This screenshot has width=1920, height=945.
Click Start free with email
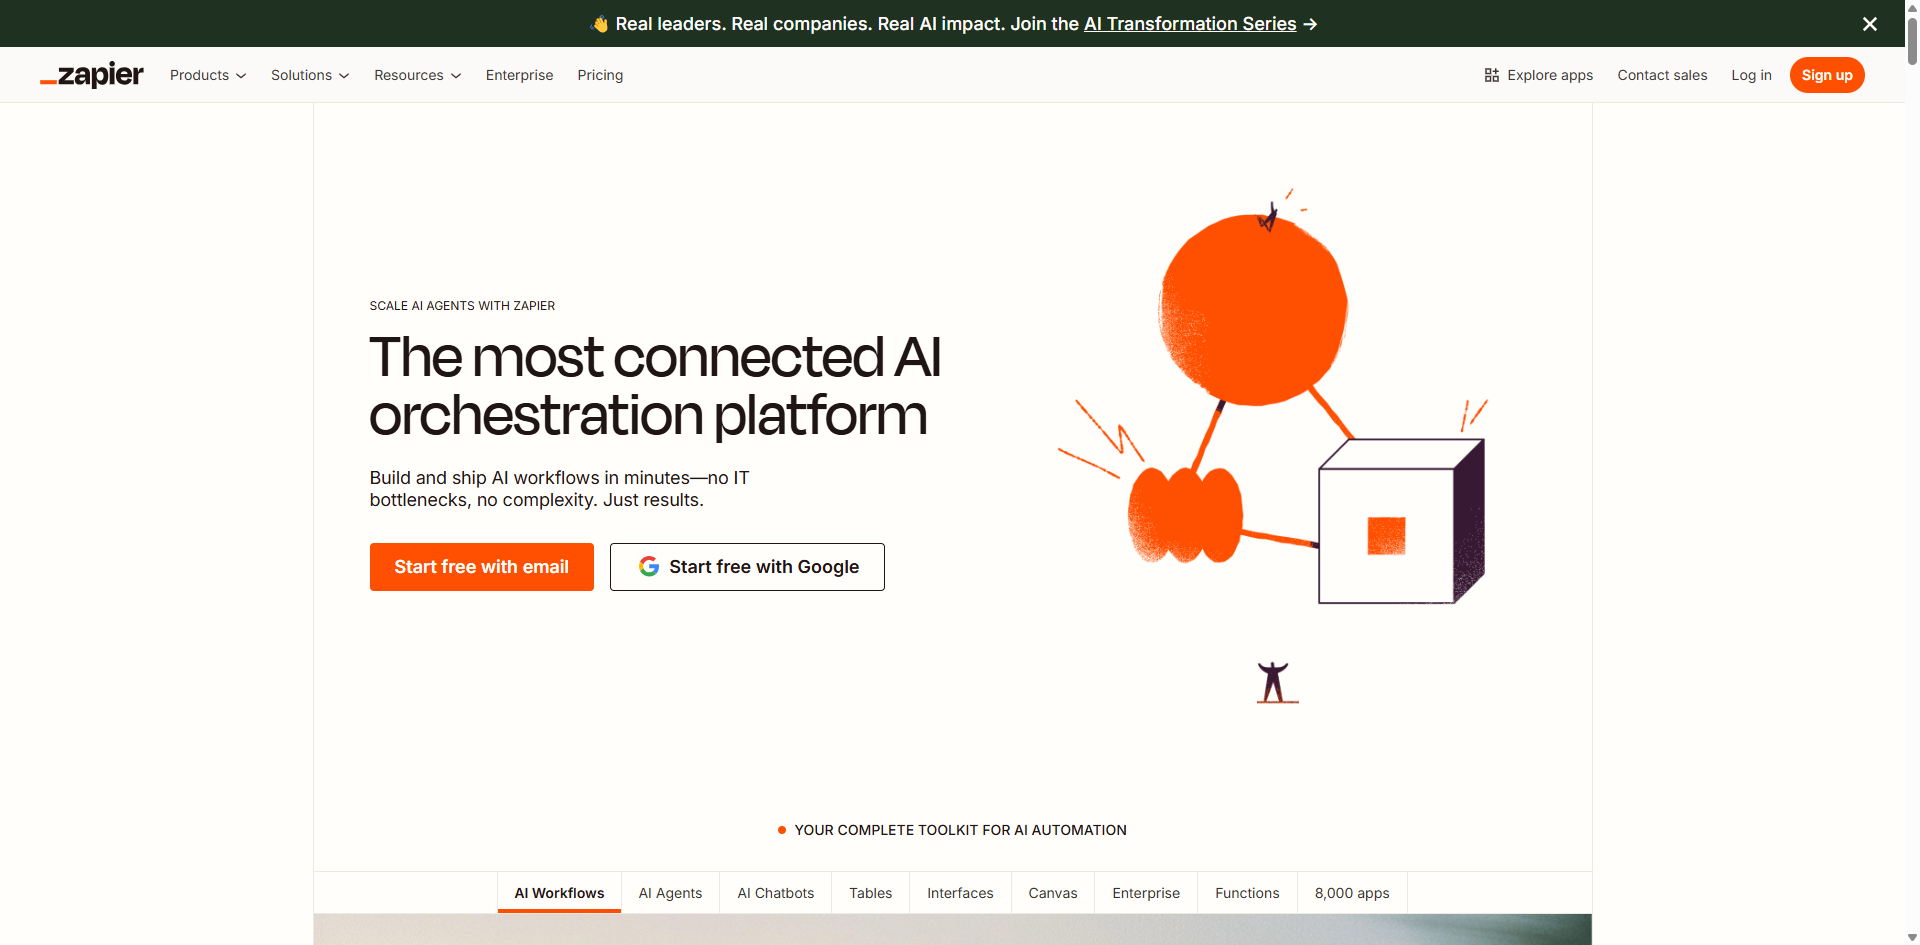pyautogui.click(x=481, y=566)
